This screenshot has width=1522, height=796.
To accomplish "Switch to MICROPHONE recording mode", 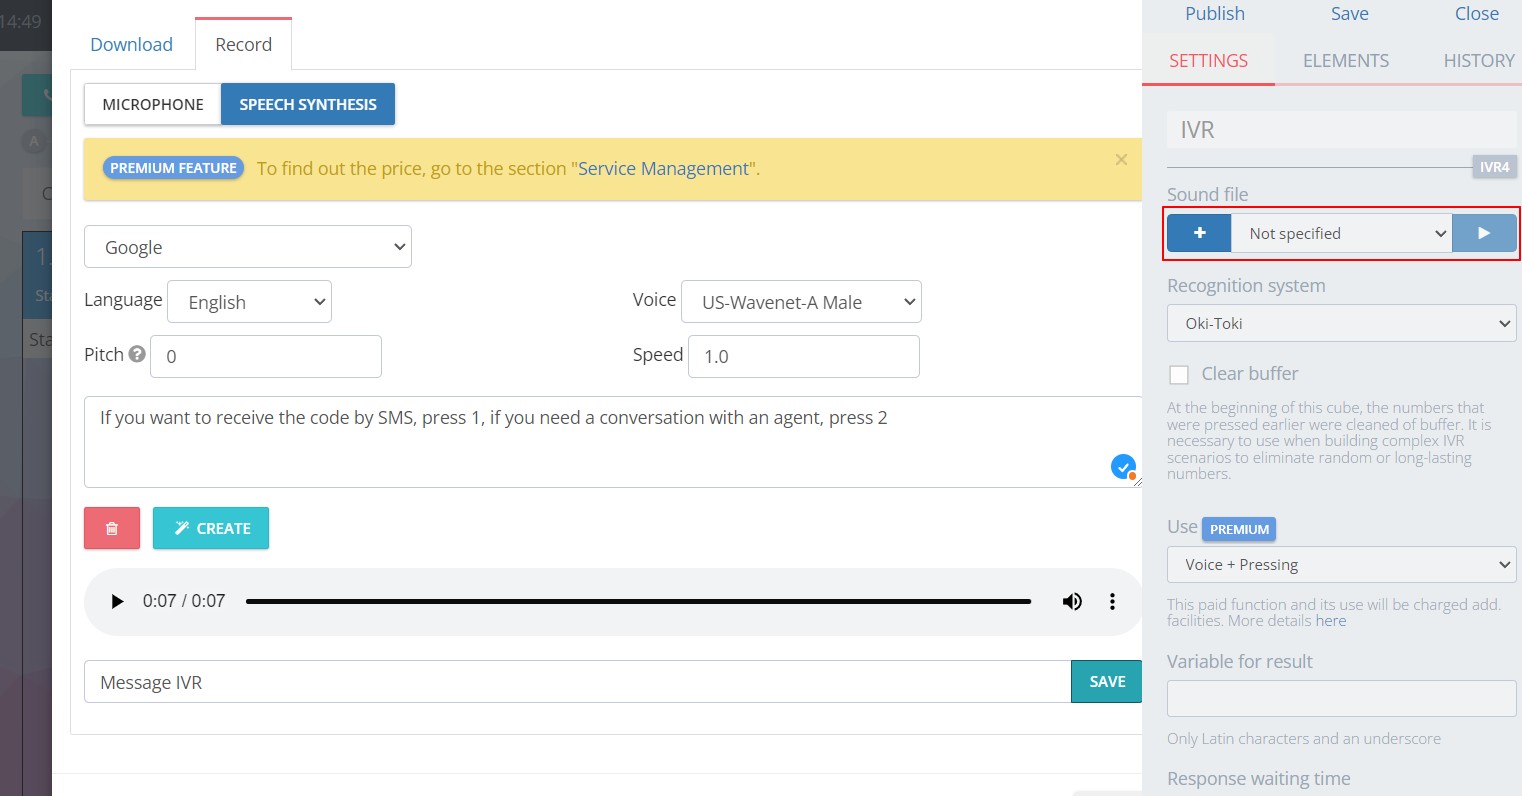I will (152, 104).
